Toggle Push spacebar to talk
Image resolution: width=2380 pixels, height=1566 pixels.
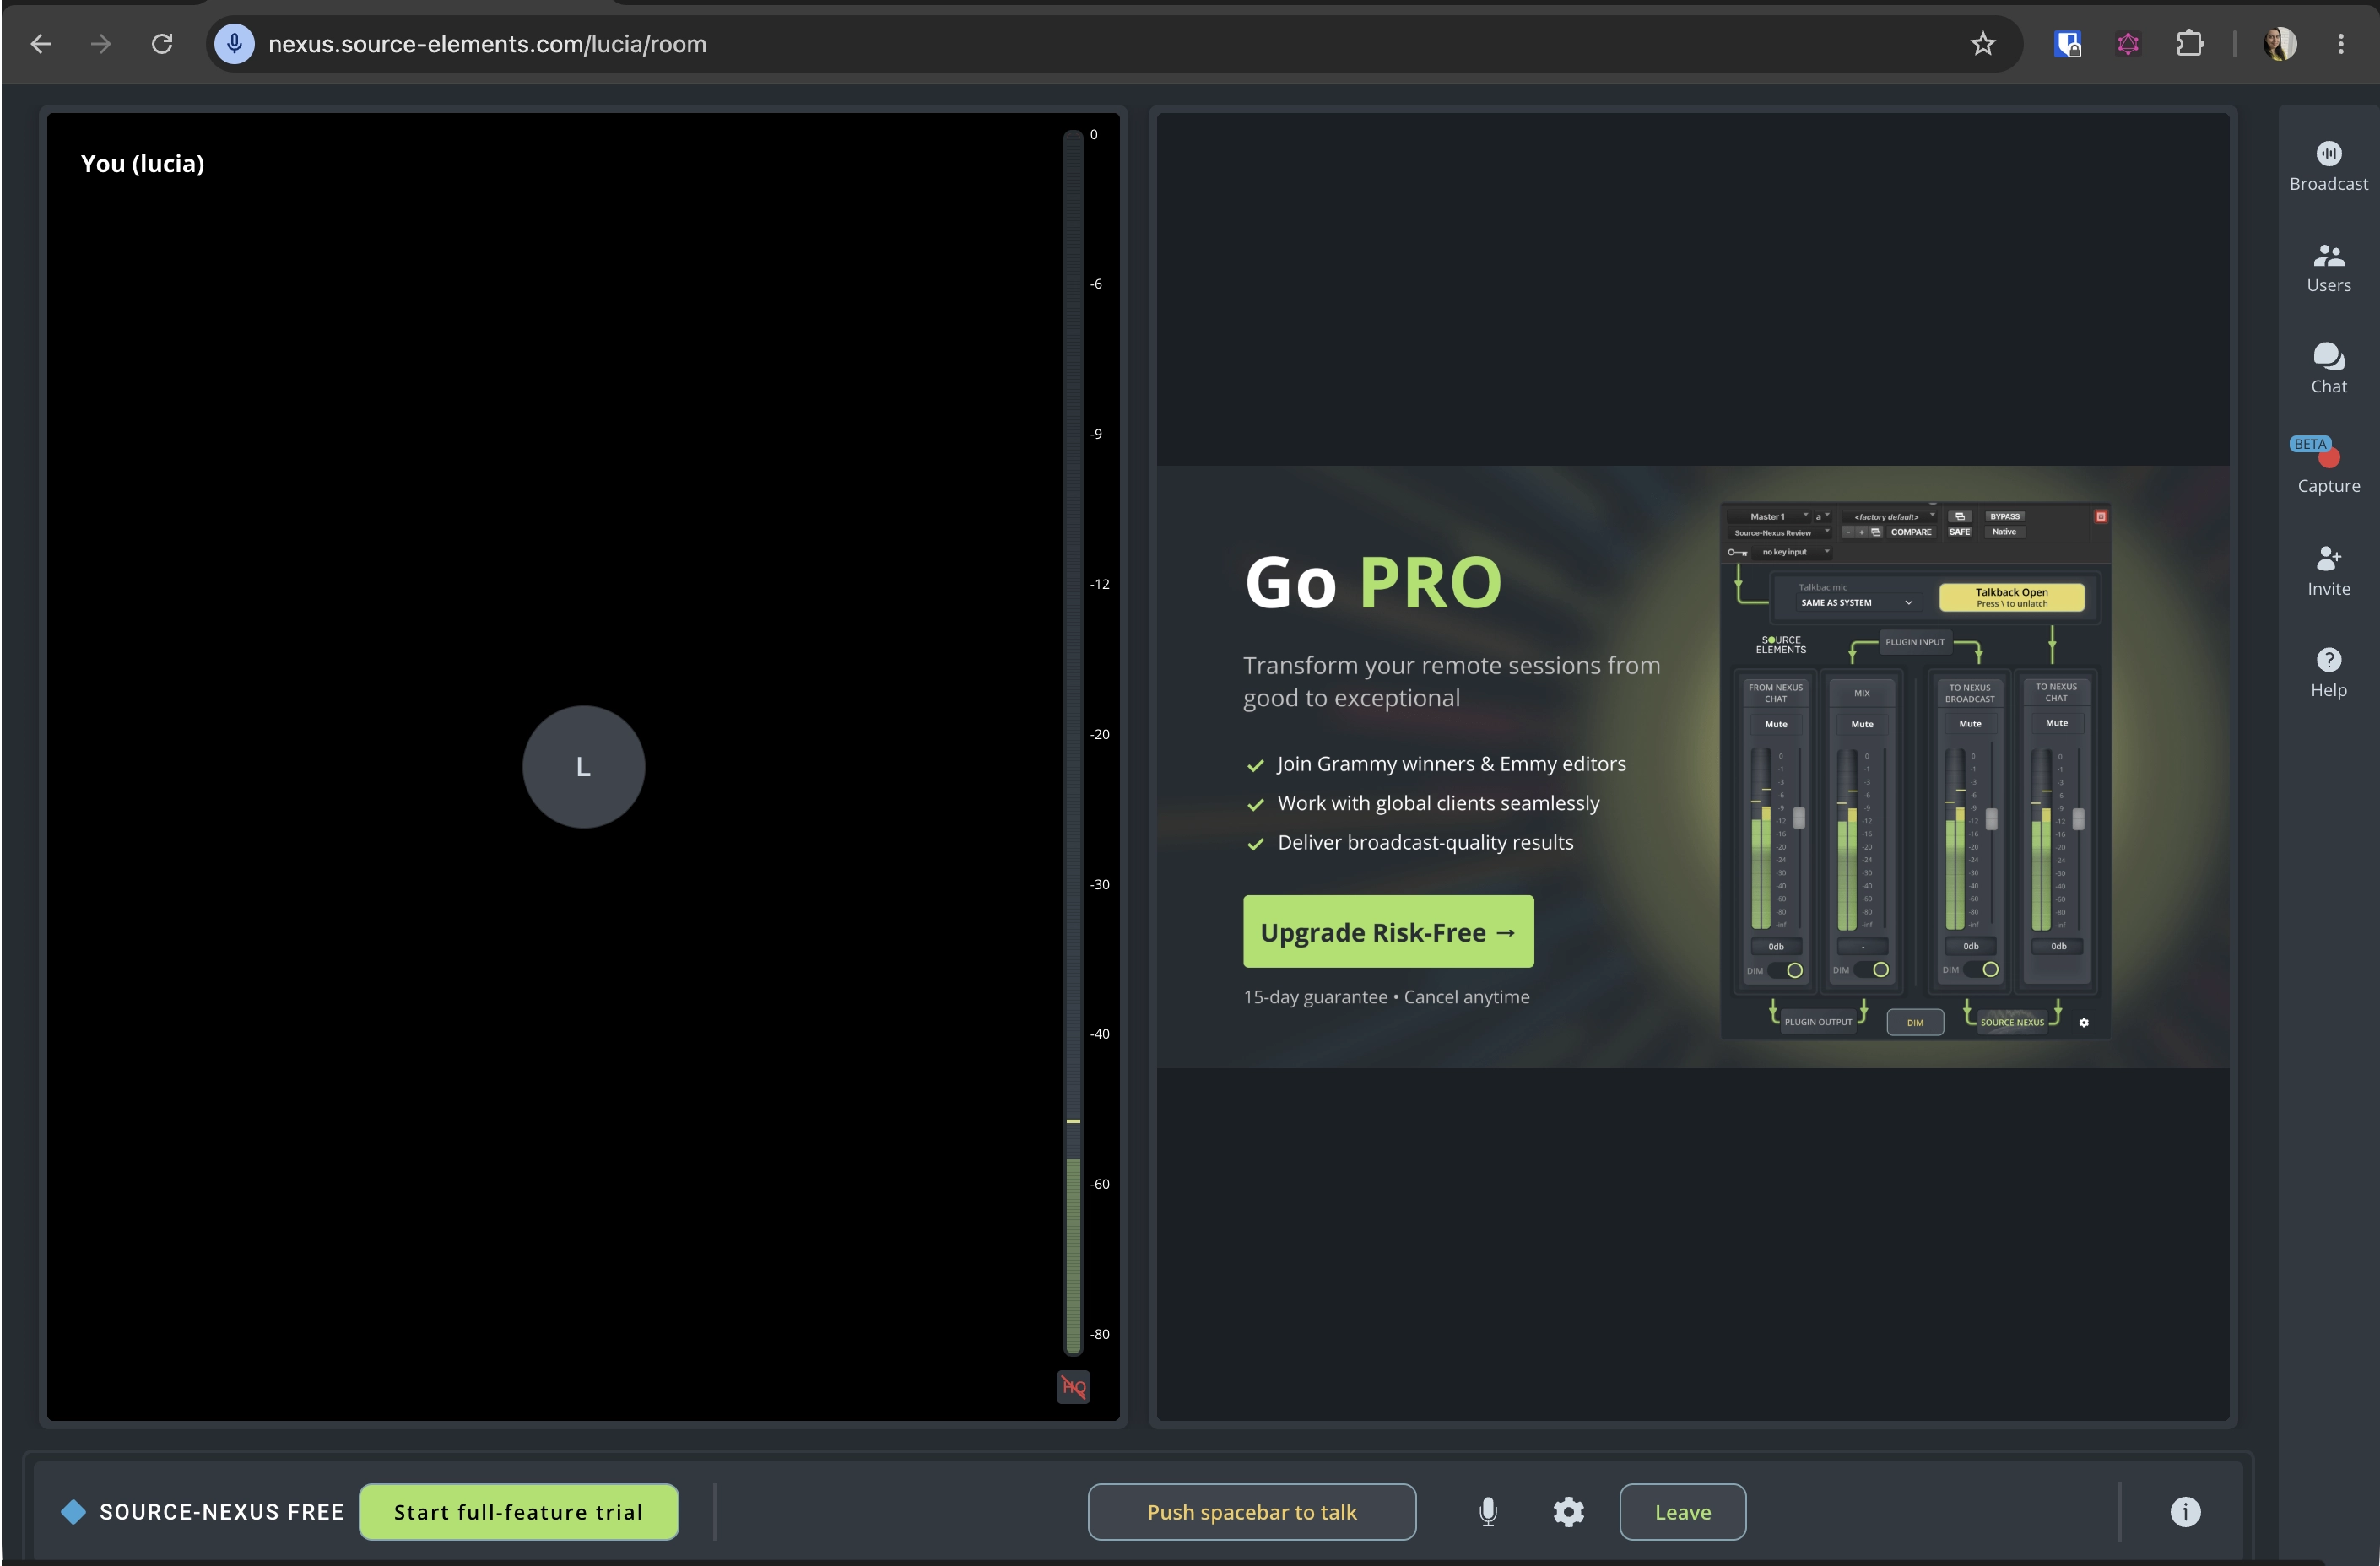[x=1251, y=1511]
